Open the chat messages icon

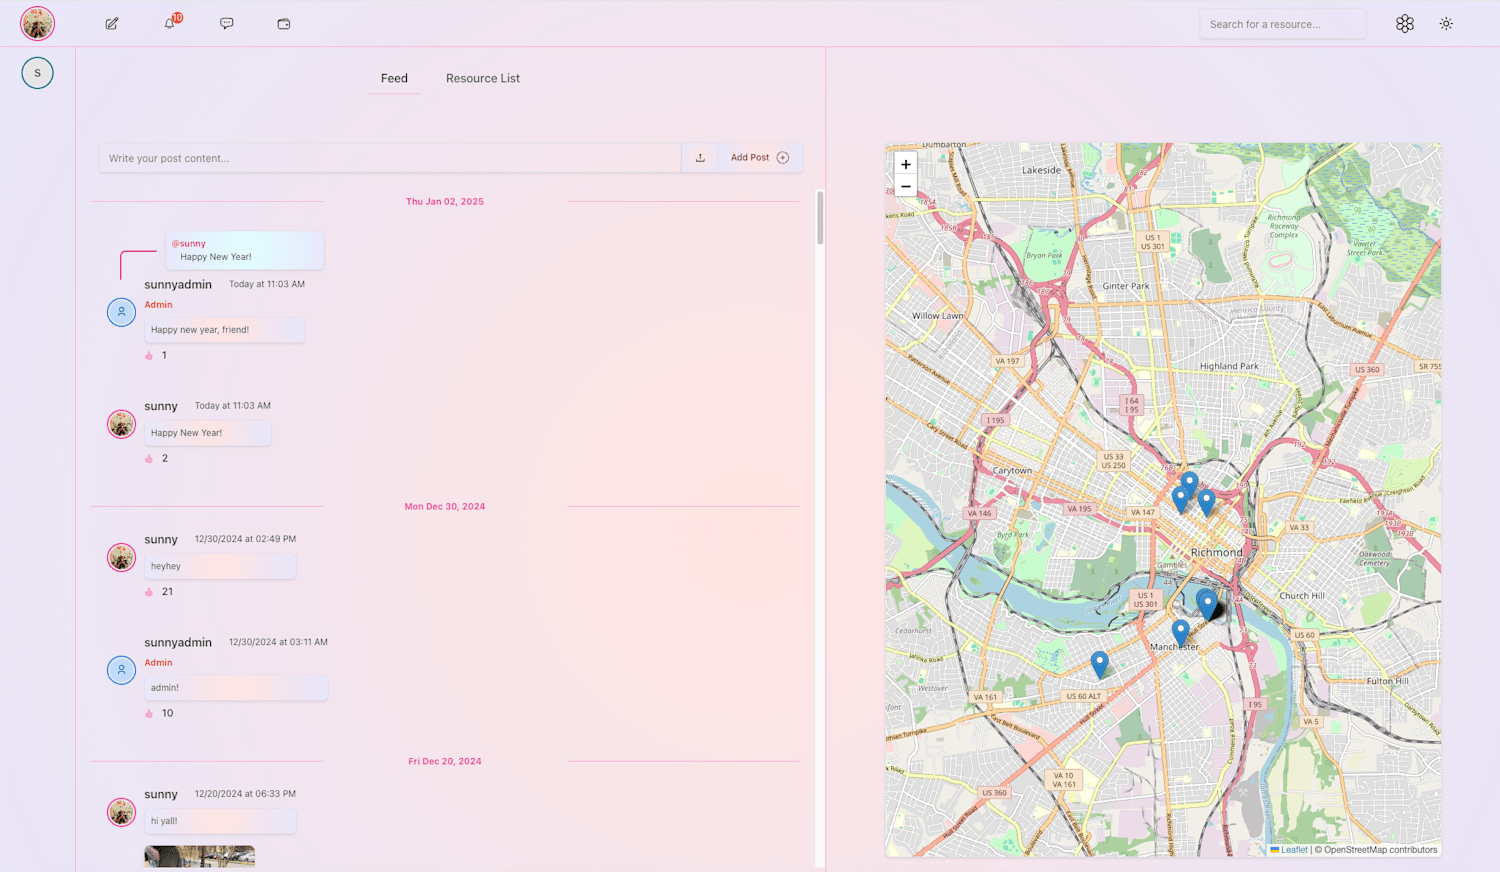pyautogui.click(x=227, y=23)
